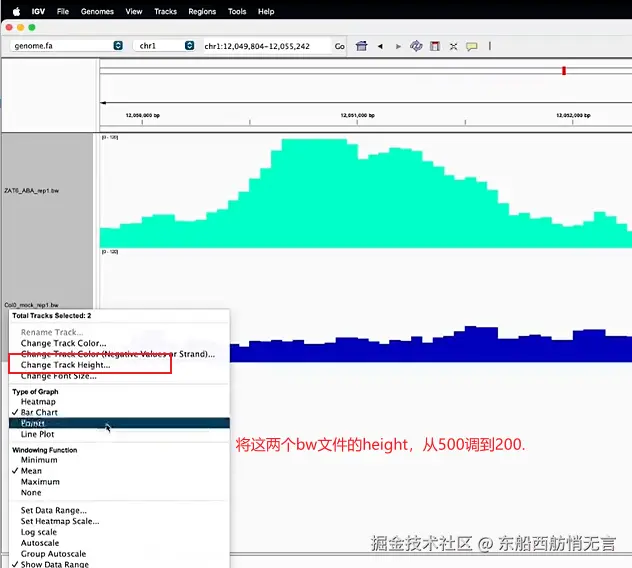Open the Tools menu
632x568 pixels.
[237, 11]
